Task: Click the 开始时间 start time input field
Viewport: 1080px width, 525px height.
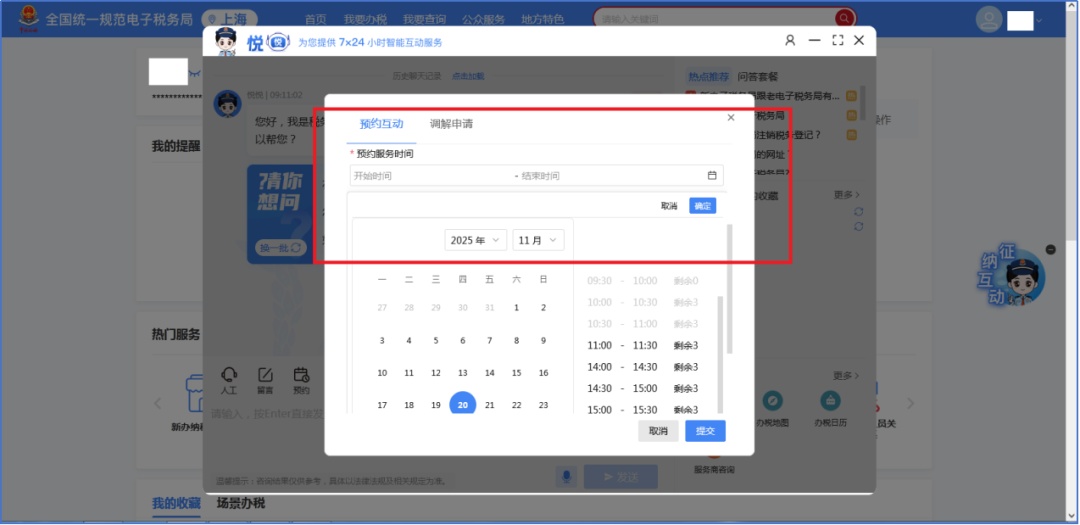Action: click(x=430, y=176)
